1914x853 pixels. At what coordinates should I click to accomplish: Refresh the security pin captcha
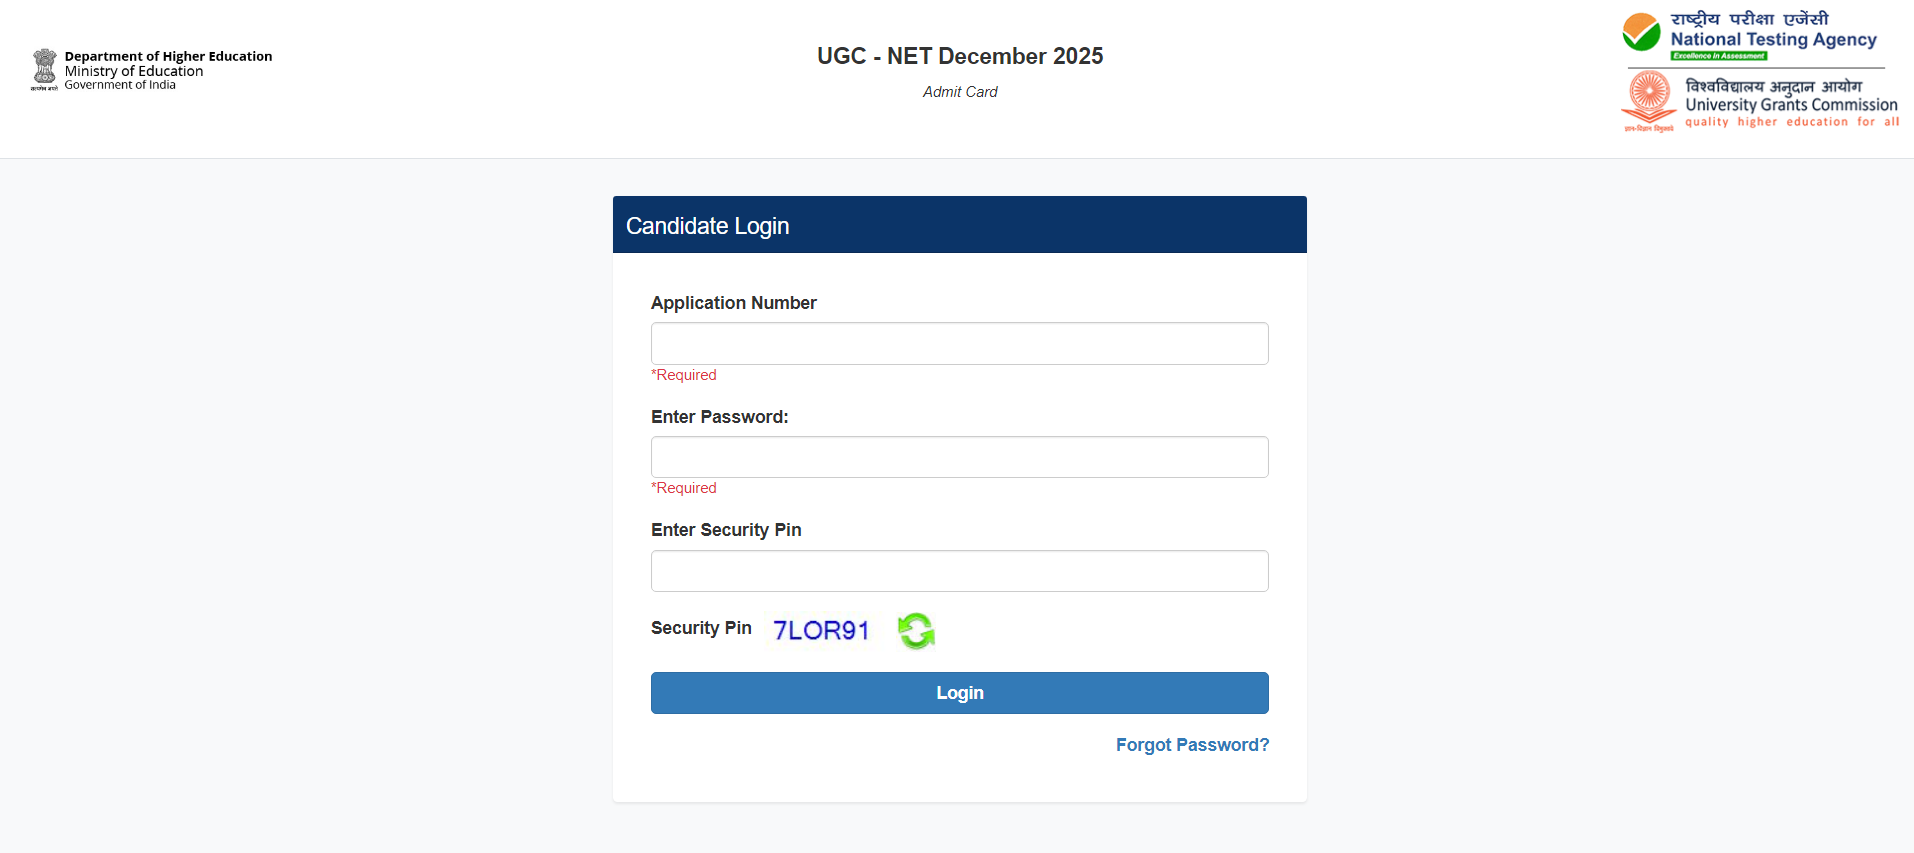click(x=916, y=631)
